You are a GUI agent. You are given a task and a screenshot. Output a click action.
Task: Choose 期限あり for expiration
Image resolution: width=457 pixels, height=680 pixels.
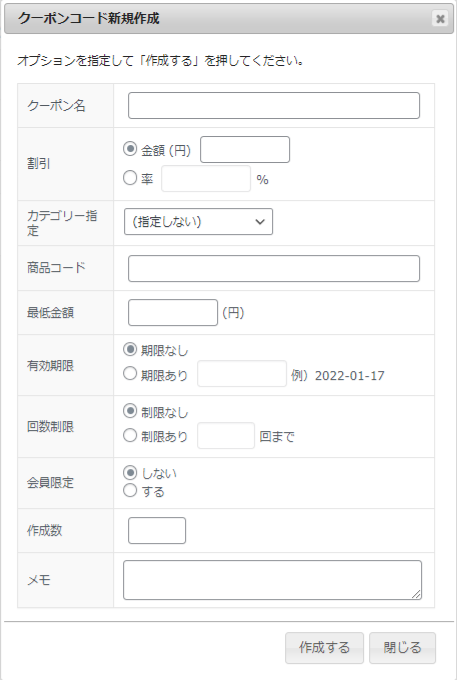(130, 373)
